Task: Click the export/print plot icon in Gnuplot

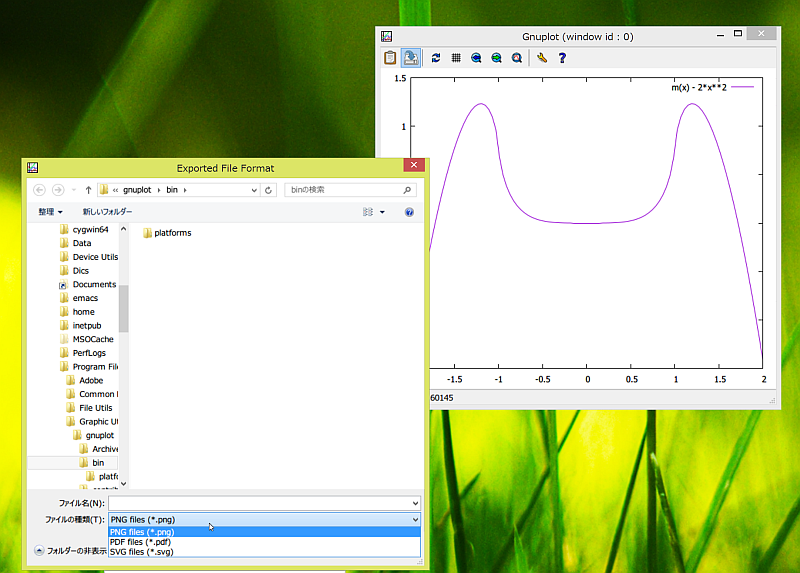Action: [411, 58]
